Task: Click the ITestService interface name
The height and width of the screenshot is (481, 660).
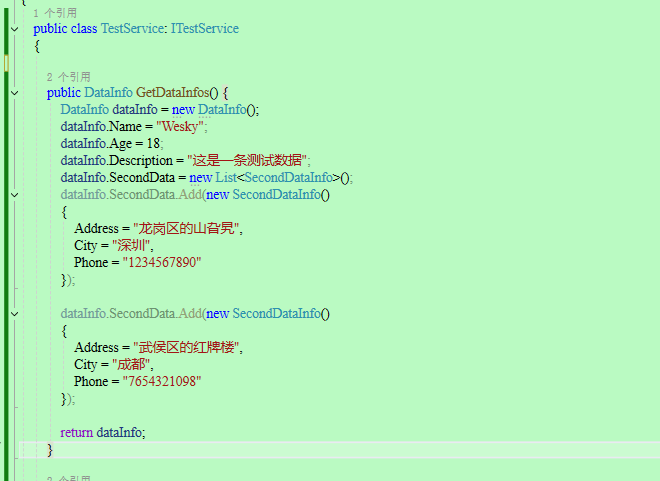Action: click(205, 29)
